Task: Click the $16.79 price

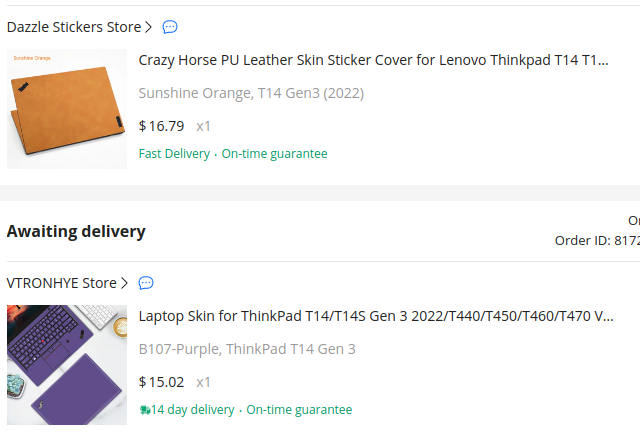Action: [x=162, y=126]
